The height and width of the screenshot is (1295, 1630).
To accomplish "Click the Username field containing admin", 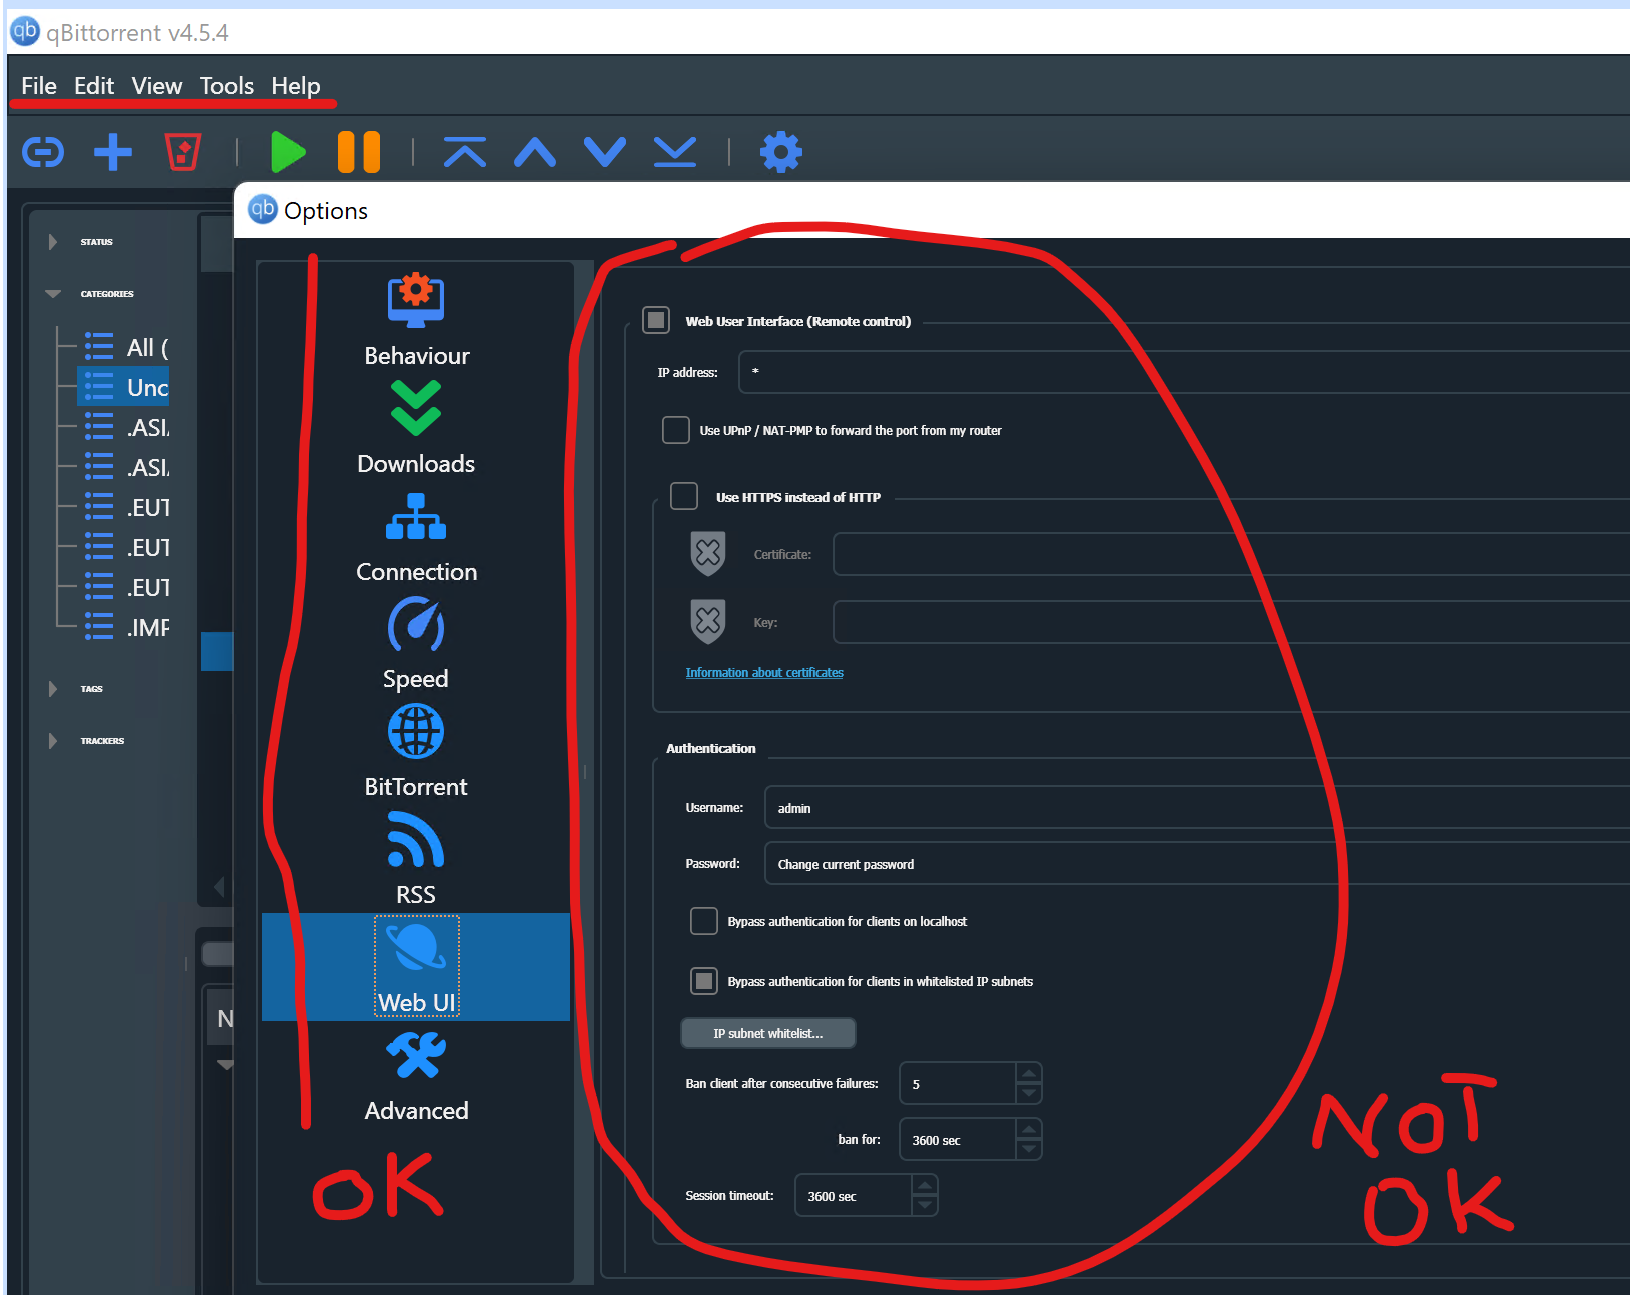I will tap(1197, 807).
